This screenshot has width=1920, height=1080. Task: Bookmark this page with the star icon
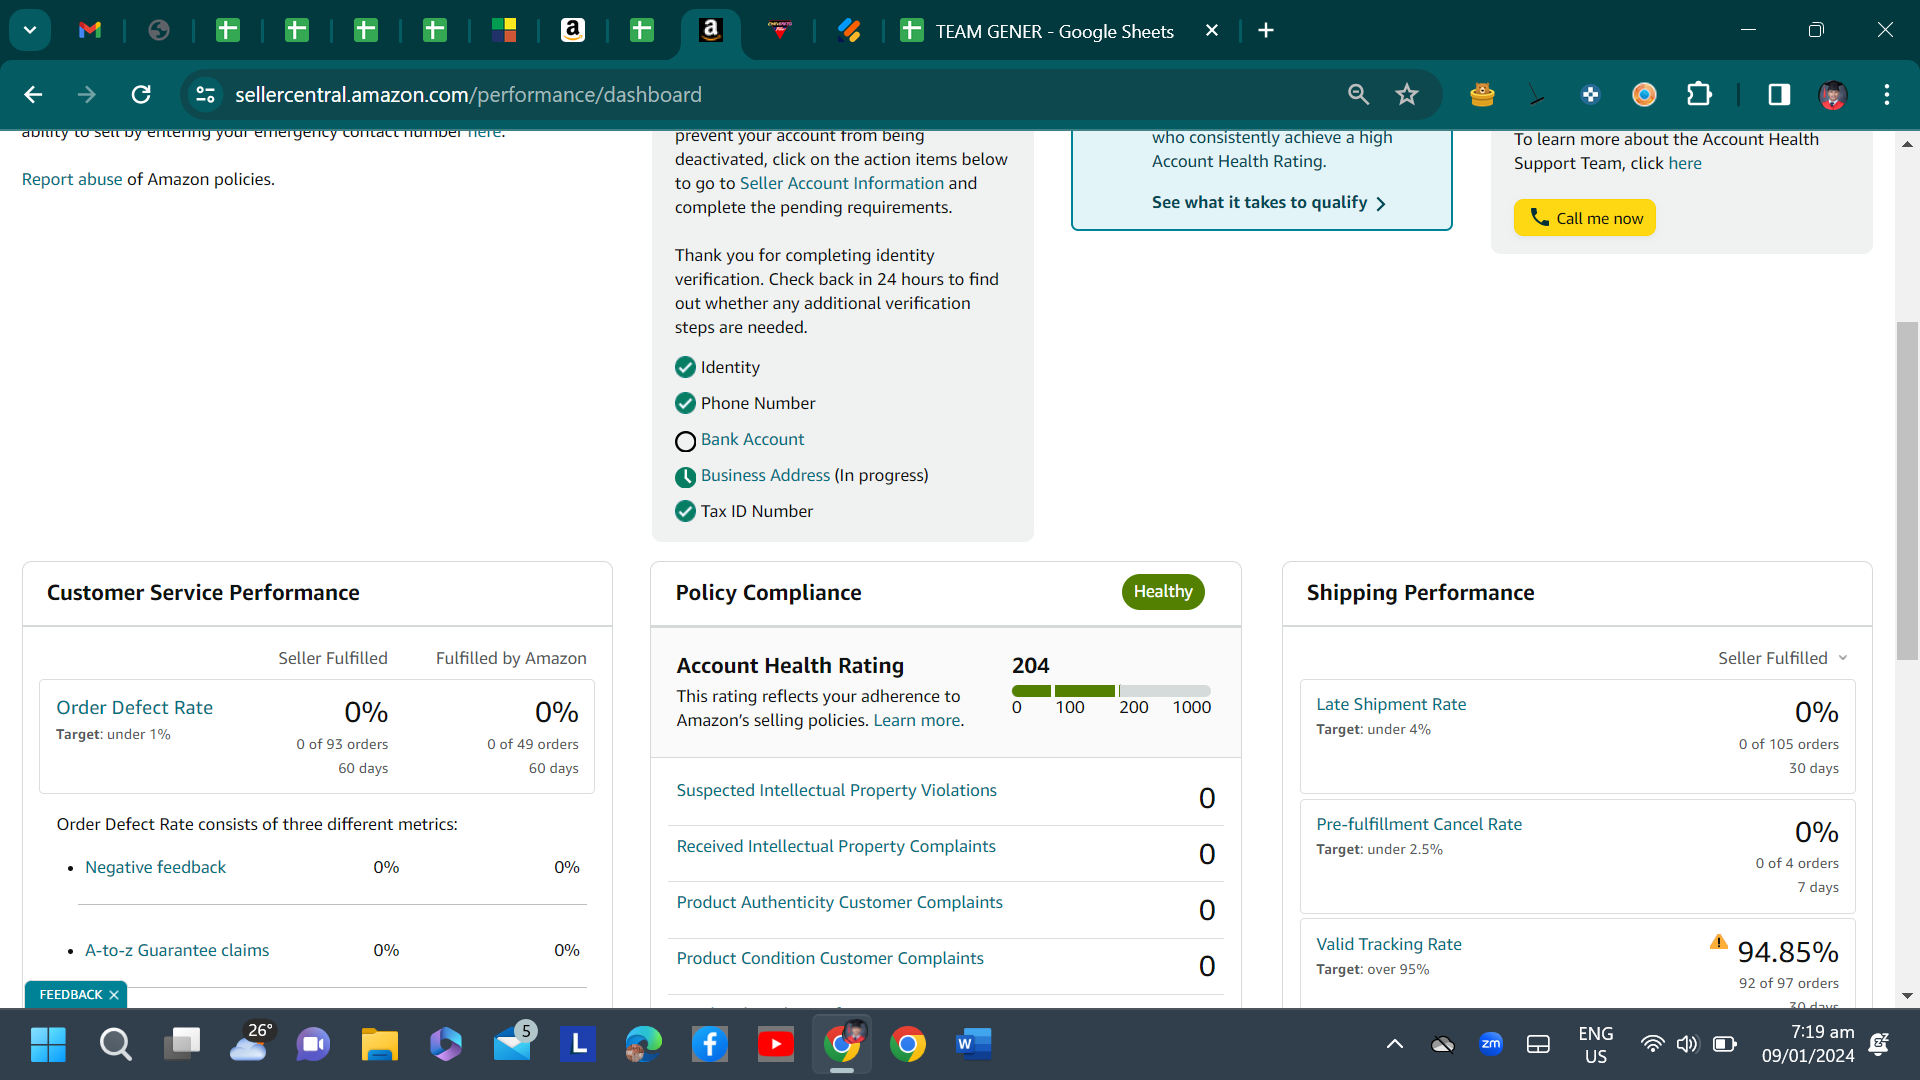1407,94
